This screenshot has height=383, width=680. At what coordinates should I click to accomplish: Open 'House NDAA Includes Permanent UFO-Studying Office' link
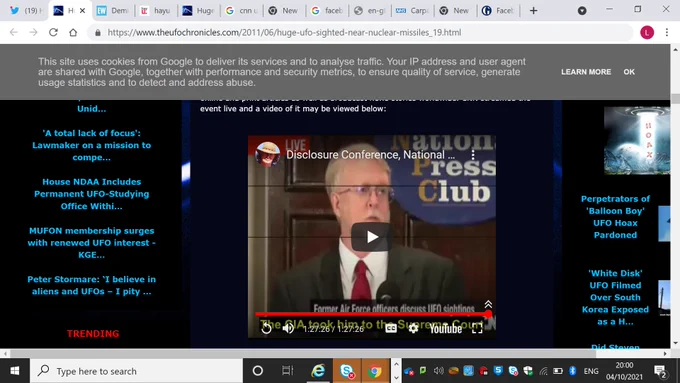[x=92, y=194]
